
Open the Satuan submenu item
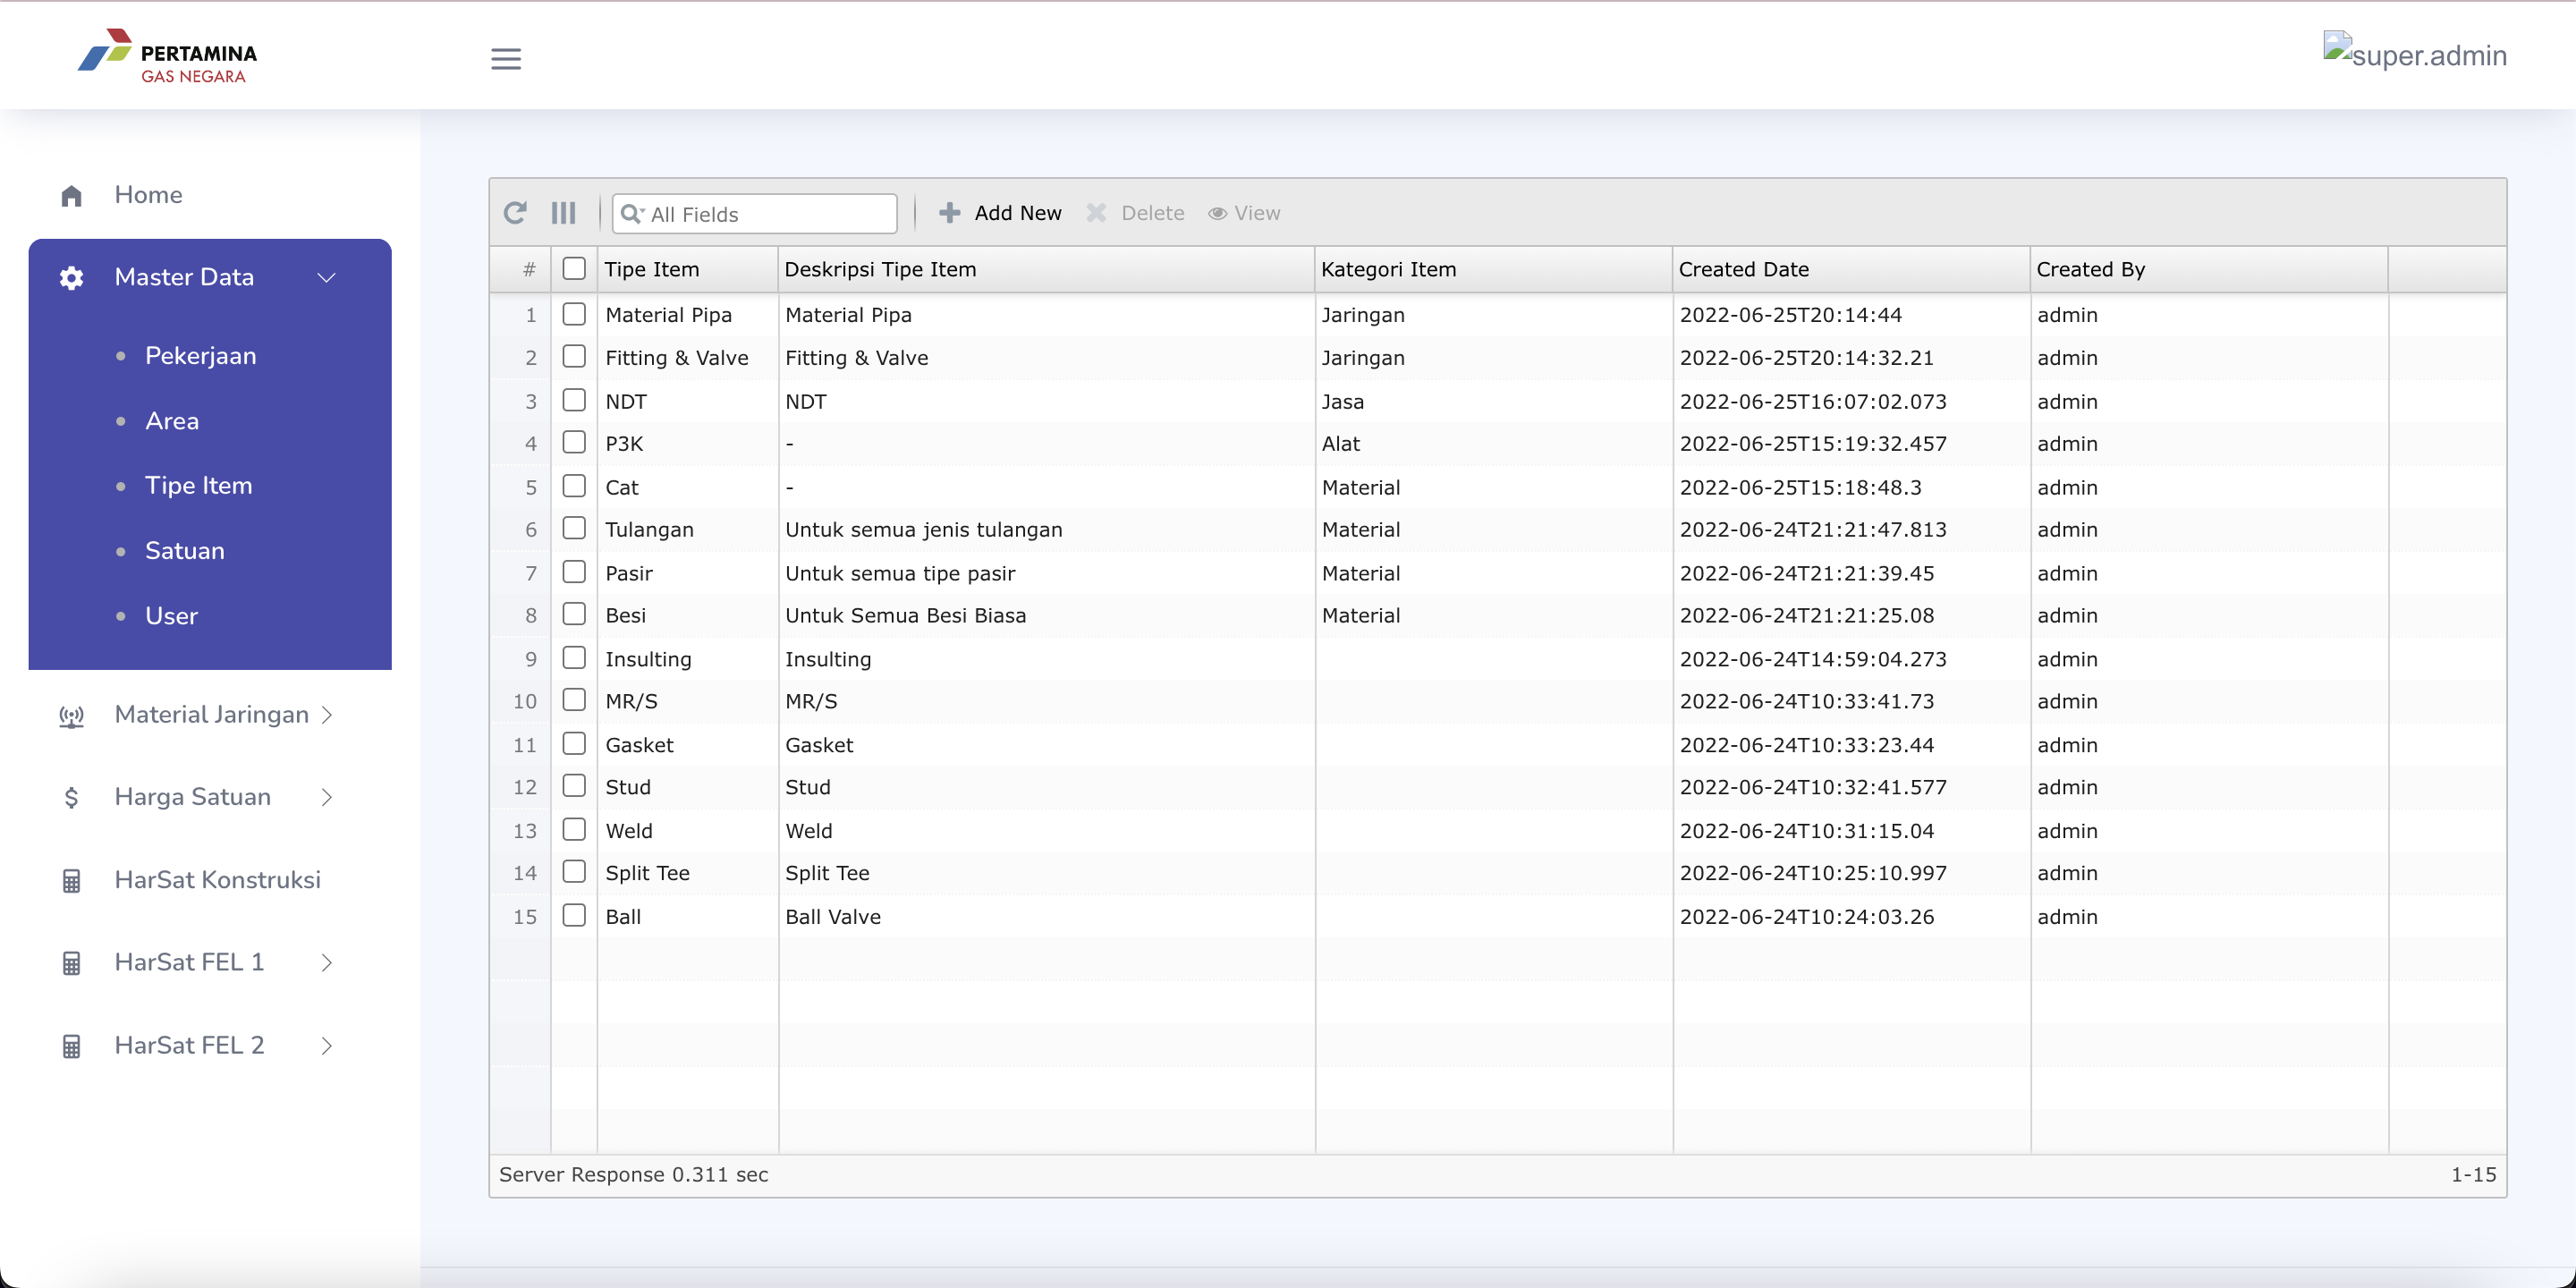click(x=184, y=551)
